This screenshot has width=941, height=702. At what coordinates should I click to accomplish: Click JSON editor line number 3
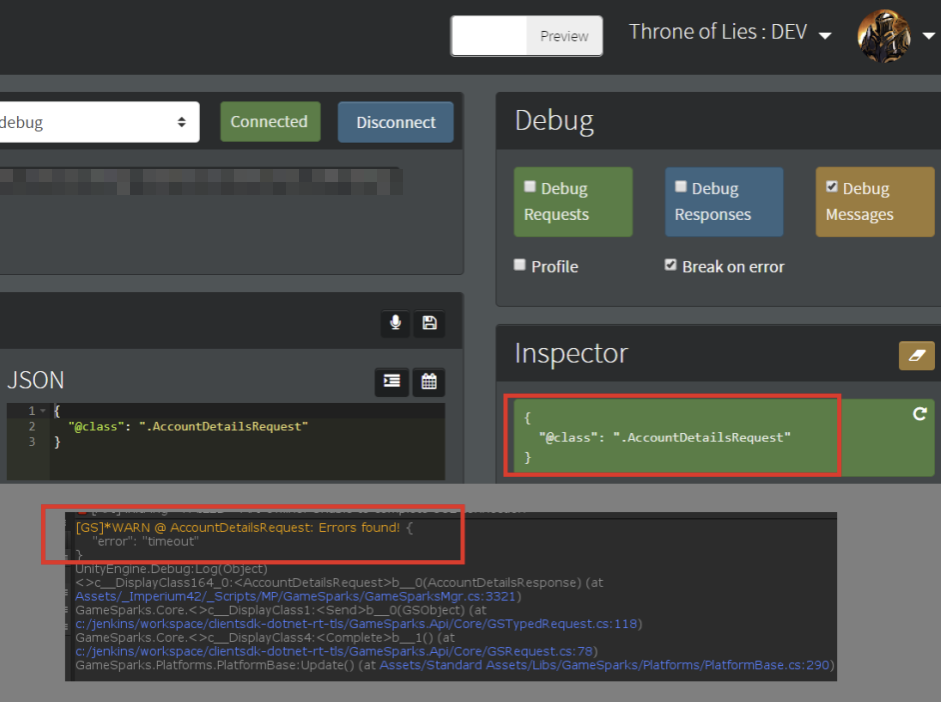[32, 442]
